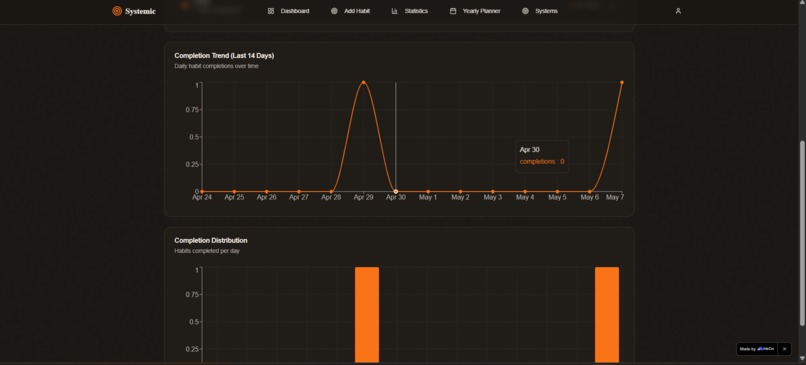Screen dimensions: 806x365
Task: Click the Systems circle icon
Action: (x=525, y=11)
